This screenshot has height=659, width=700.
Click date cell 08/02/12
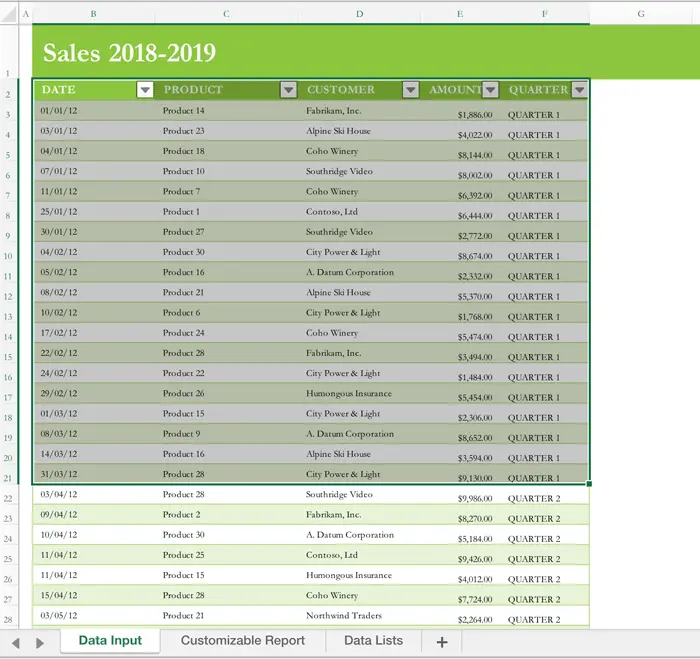point(58,292)
